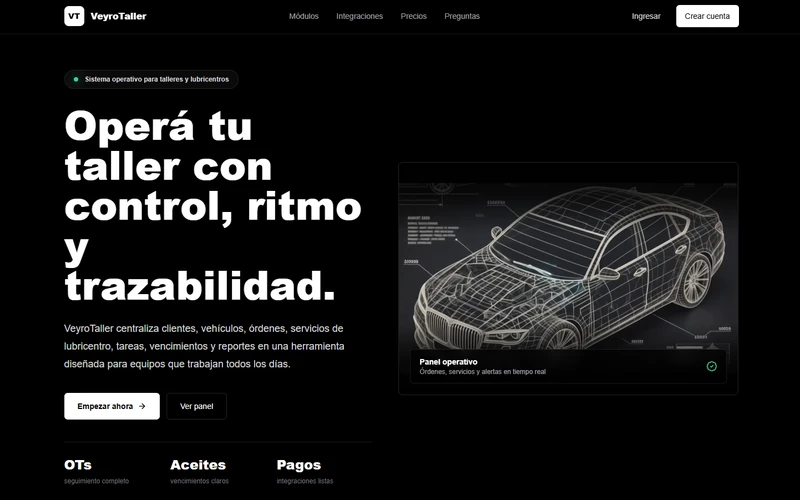The image size is (800, 500).
Task: Click the 'vencimientos claros' text
Action: [x=199, y=481]
